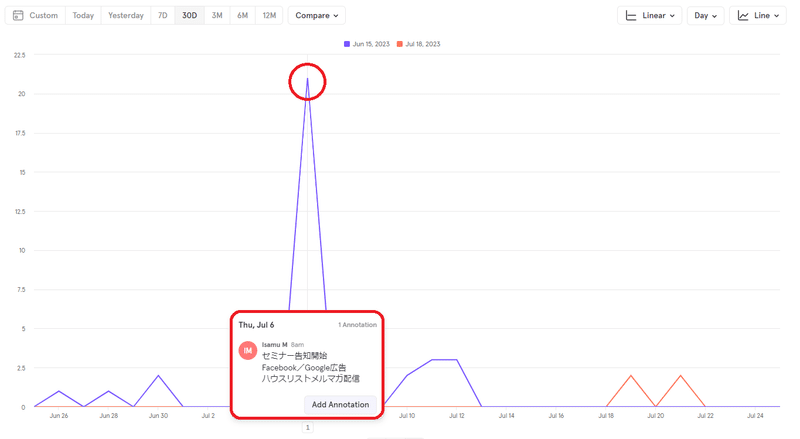Click the 22.5 y-axis value
The height and width of the screenshot is (439, 800).
19,55
